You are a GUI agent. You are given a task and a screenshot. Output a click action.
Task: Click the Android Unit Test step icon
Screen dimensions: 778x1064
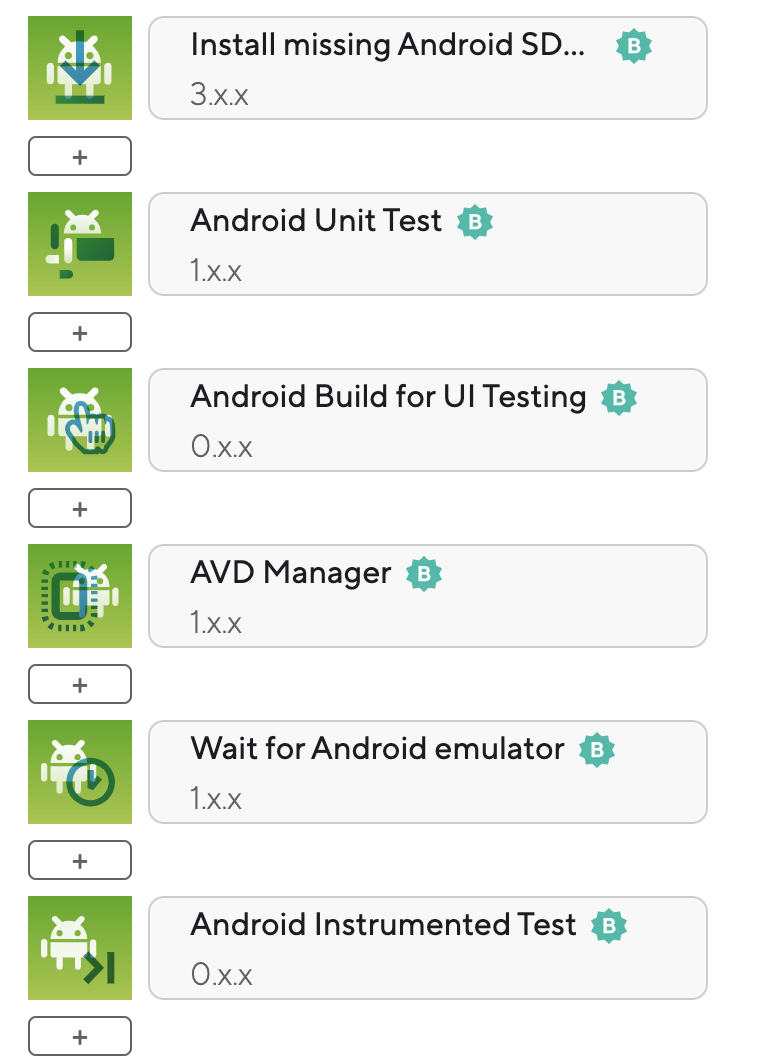coord(80,244)
